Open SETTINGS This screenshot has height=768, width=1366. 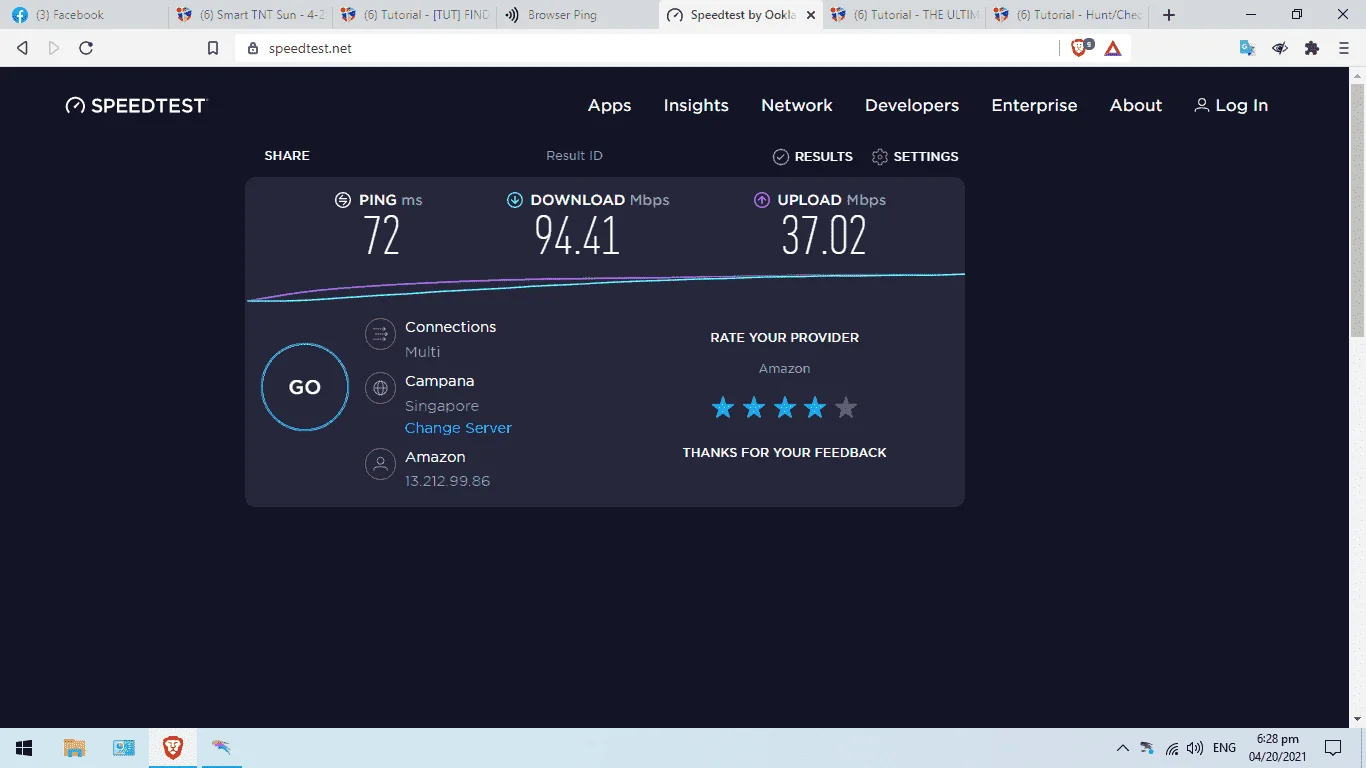point(915,157)
